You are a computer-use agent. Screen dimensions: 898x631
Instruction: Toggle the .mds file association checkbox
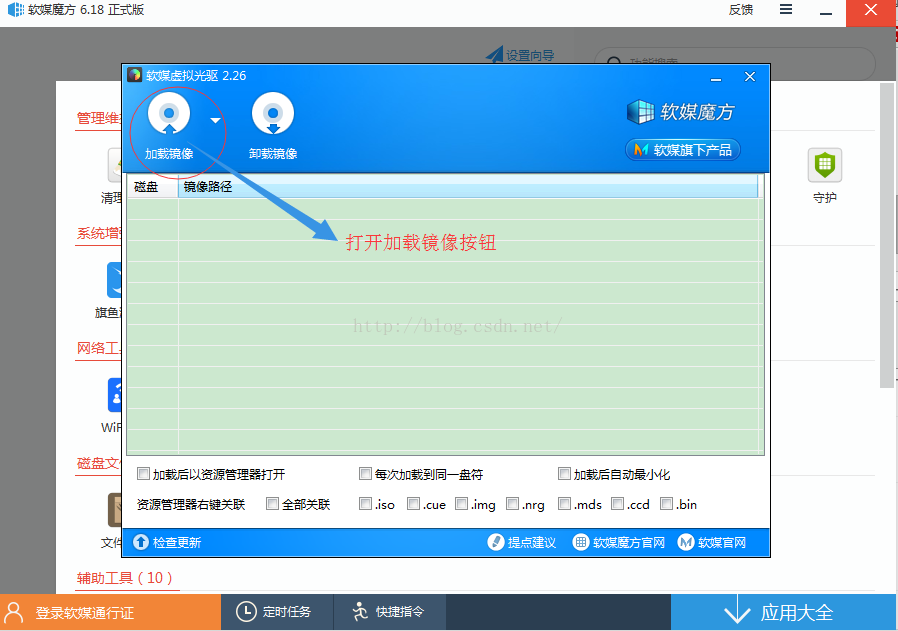click(564, 504)
